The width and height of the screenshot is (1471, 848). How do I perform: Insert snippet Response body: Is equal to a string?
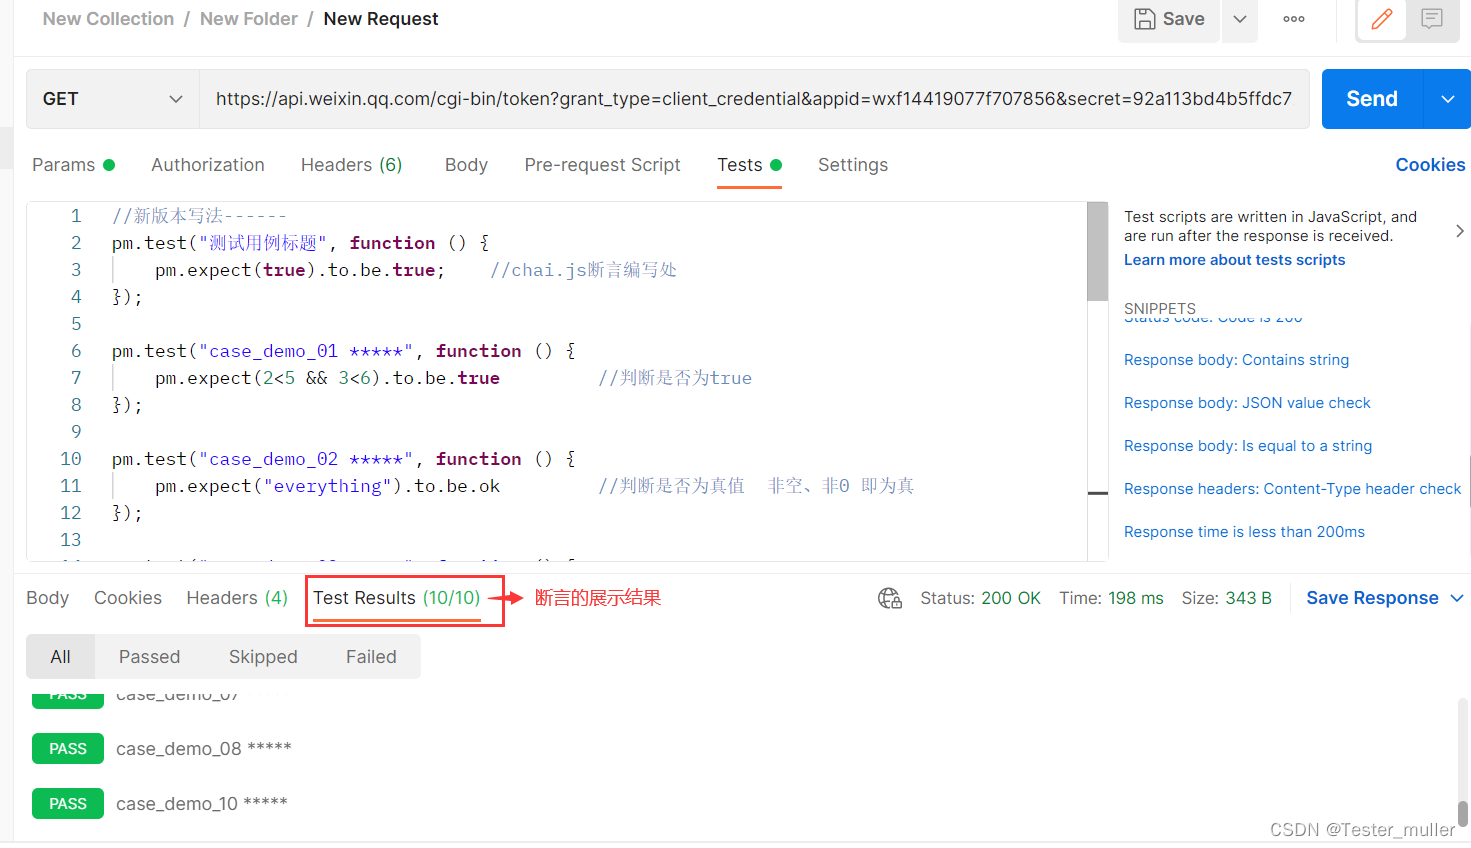pos(1248,446)
